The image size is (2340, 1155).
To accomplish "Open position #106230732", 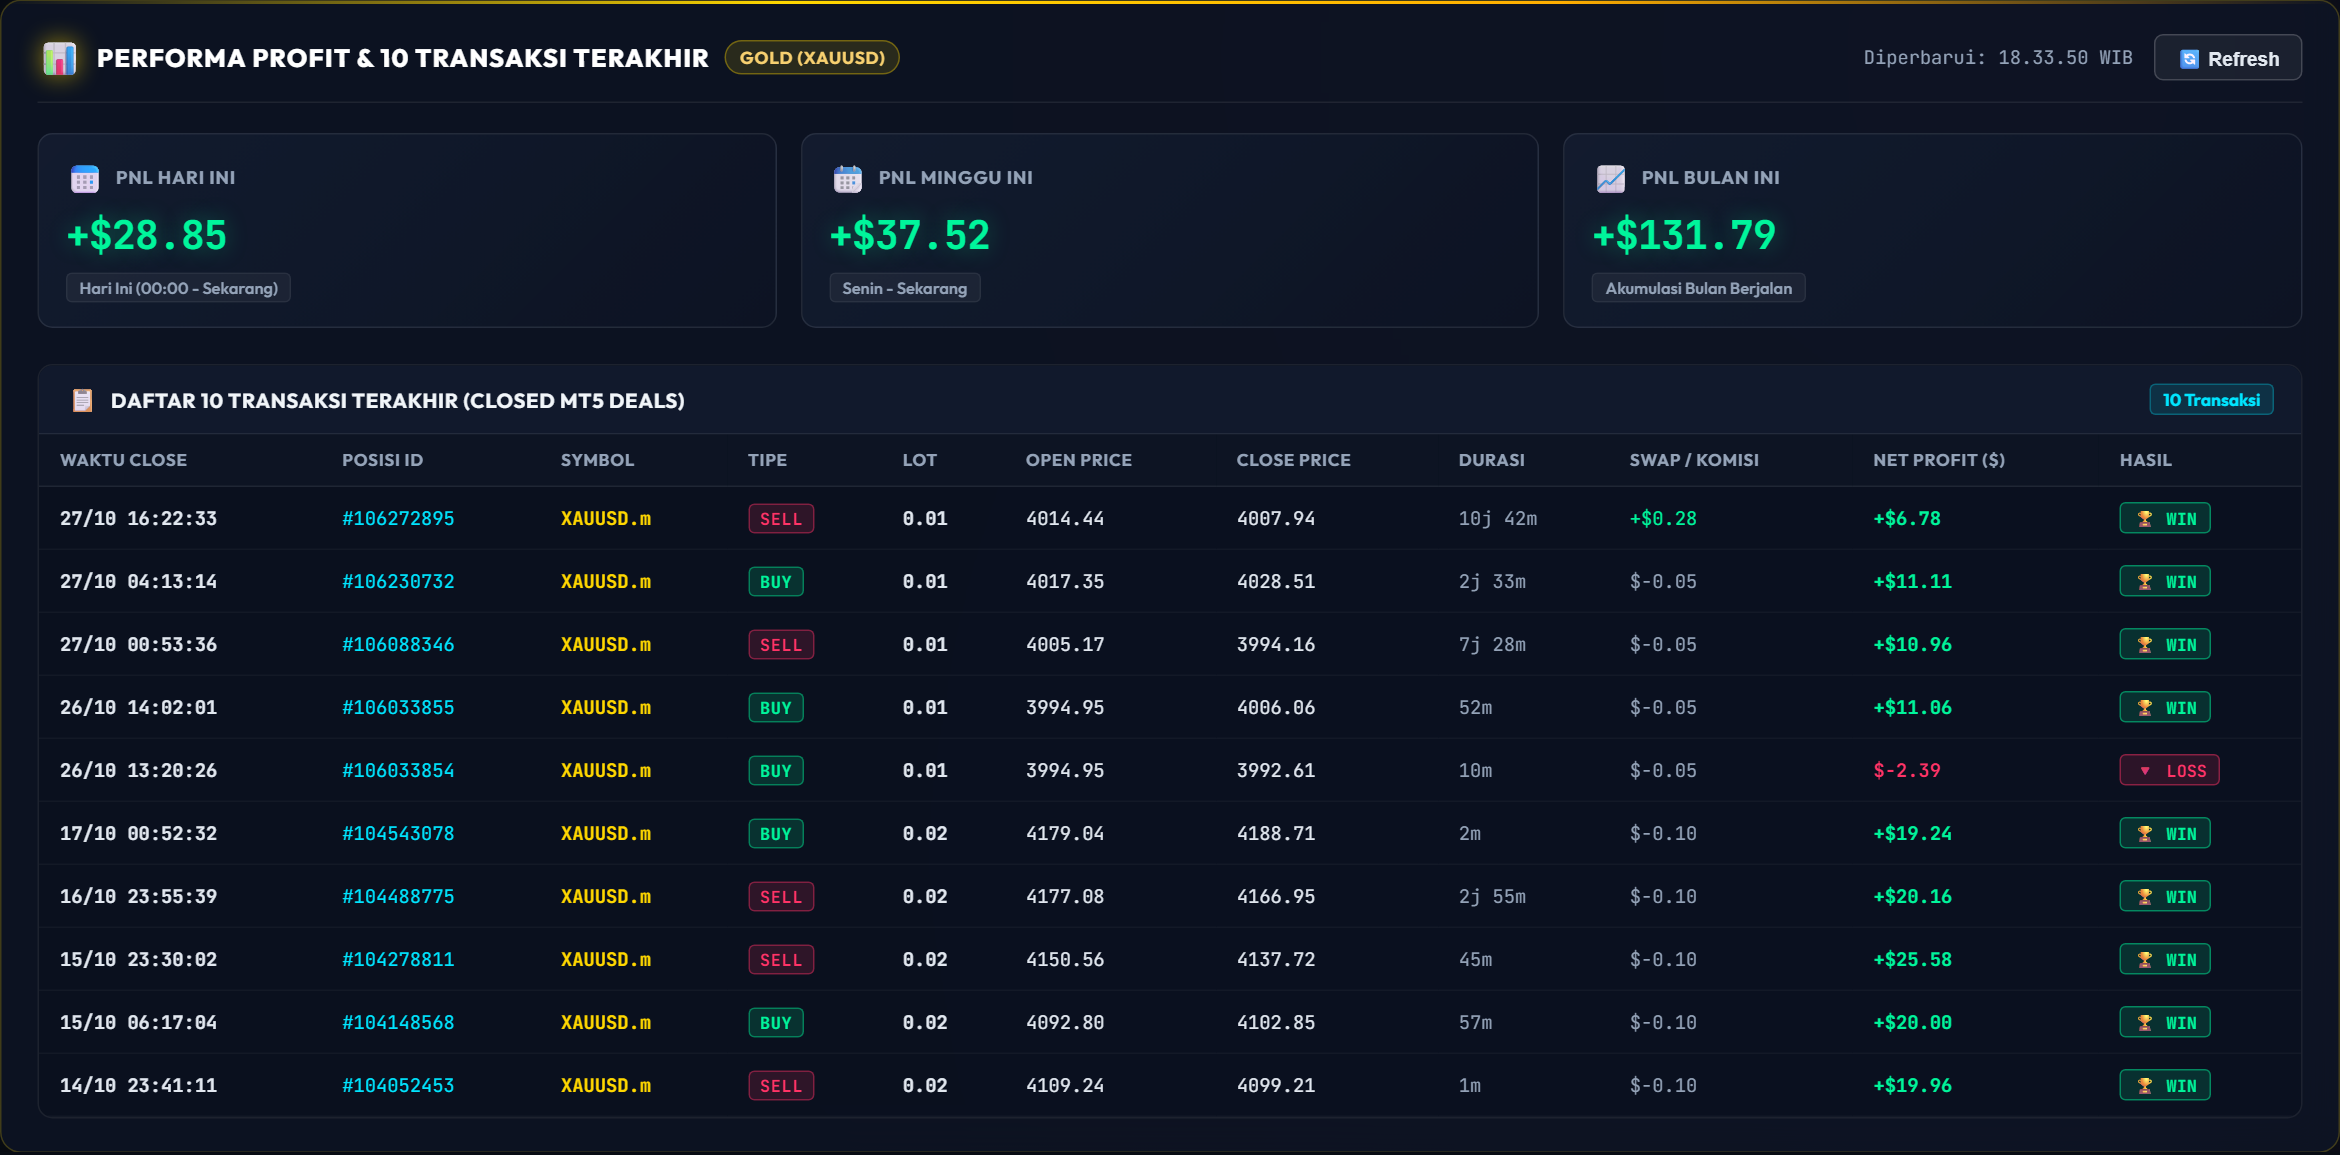I will click(x=398, y=581).
